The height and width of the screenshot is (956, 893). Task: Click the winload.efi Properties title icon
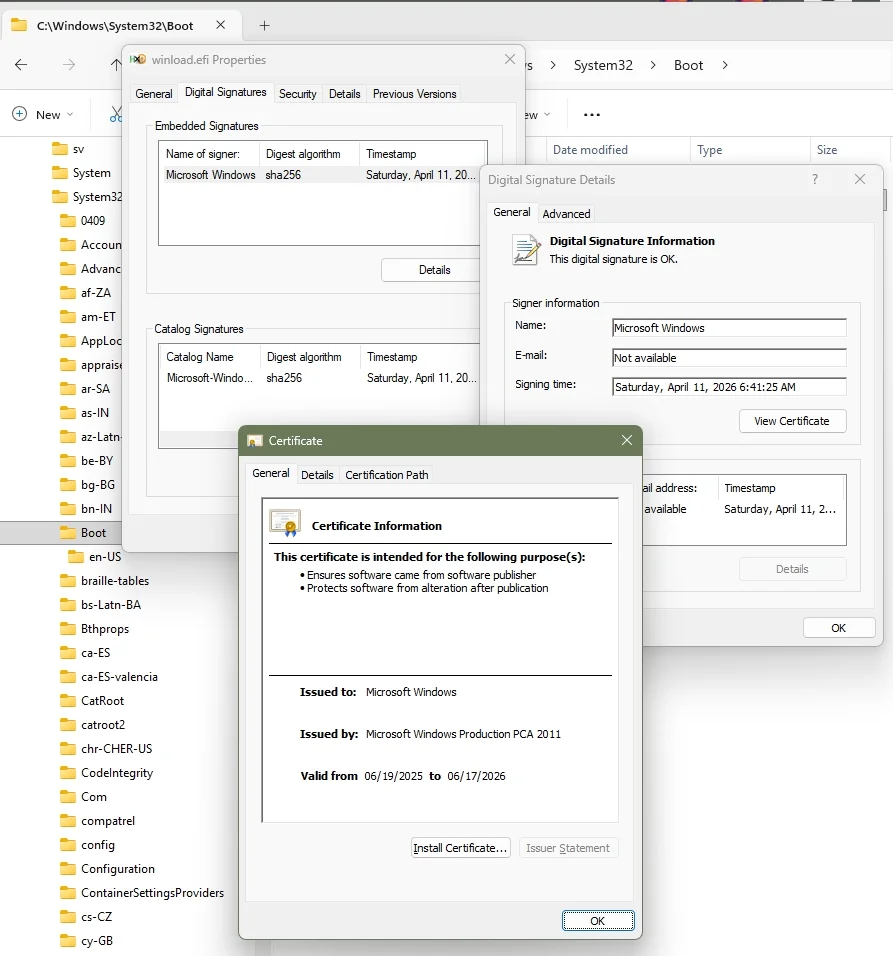(138, 59)
